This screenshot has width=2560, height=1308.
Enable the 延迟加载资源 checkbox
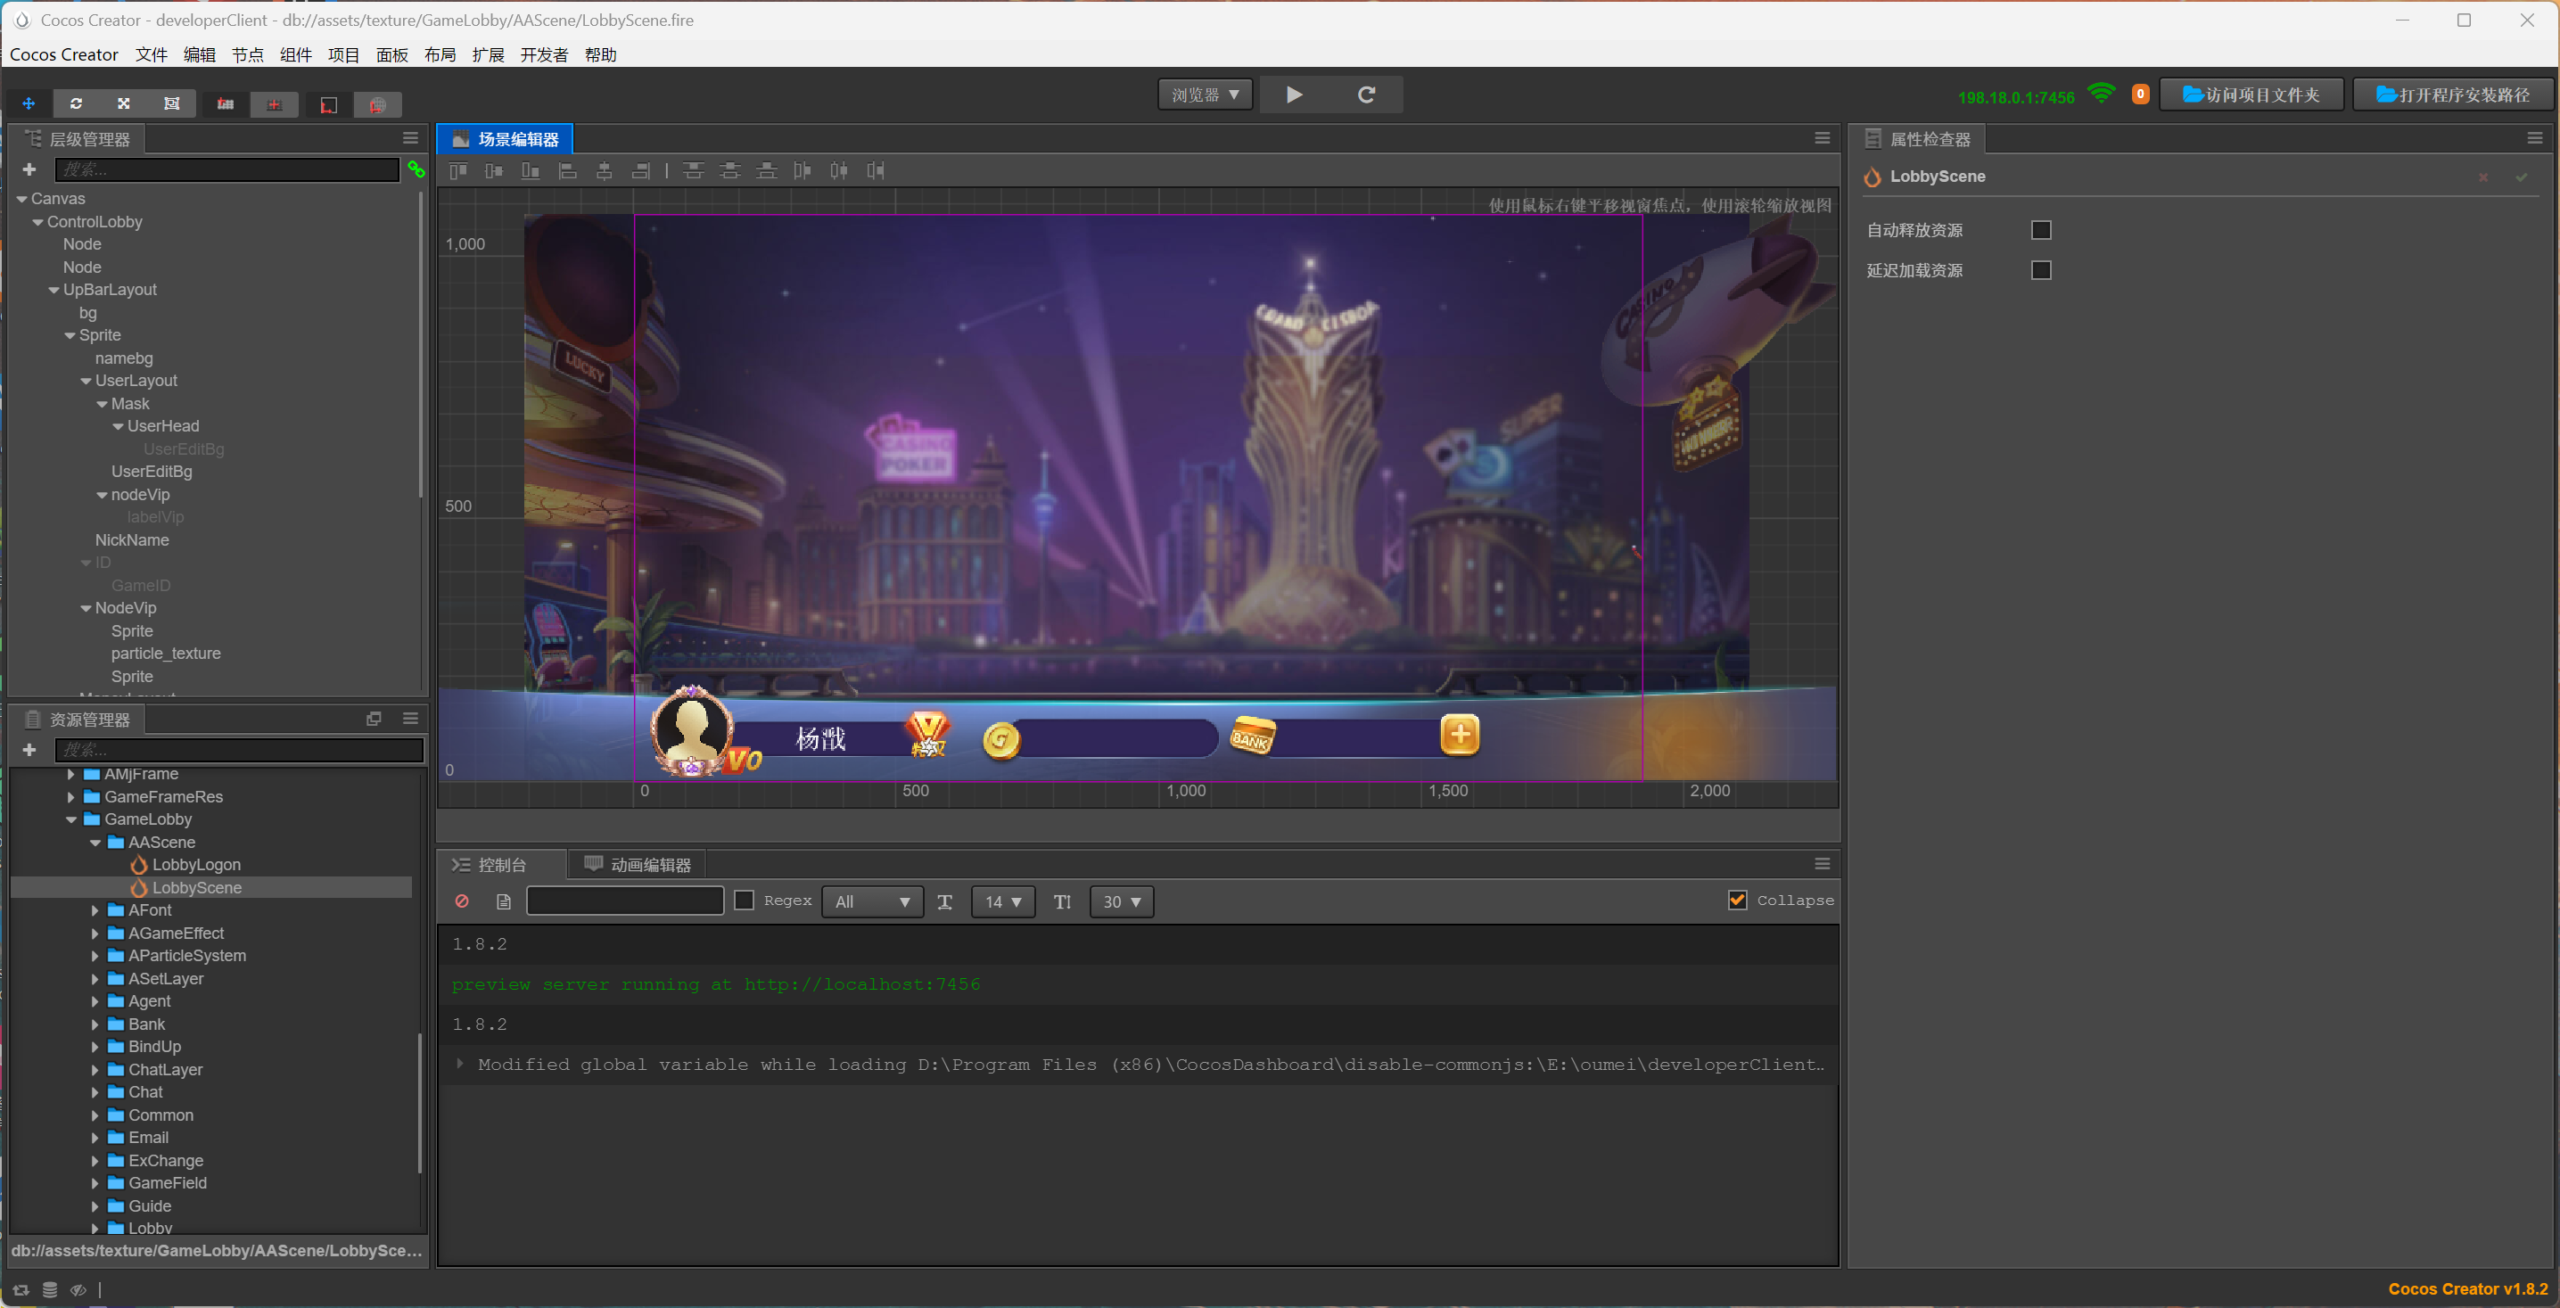[x=2041, y=271]
